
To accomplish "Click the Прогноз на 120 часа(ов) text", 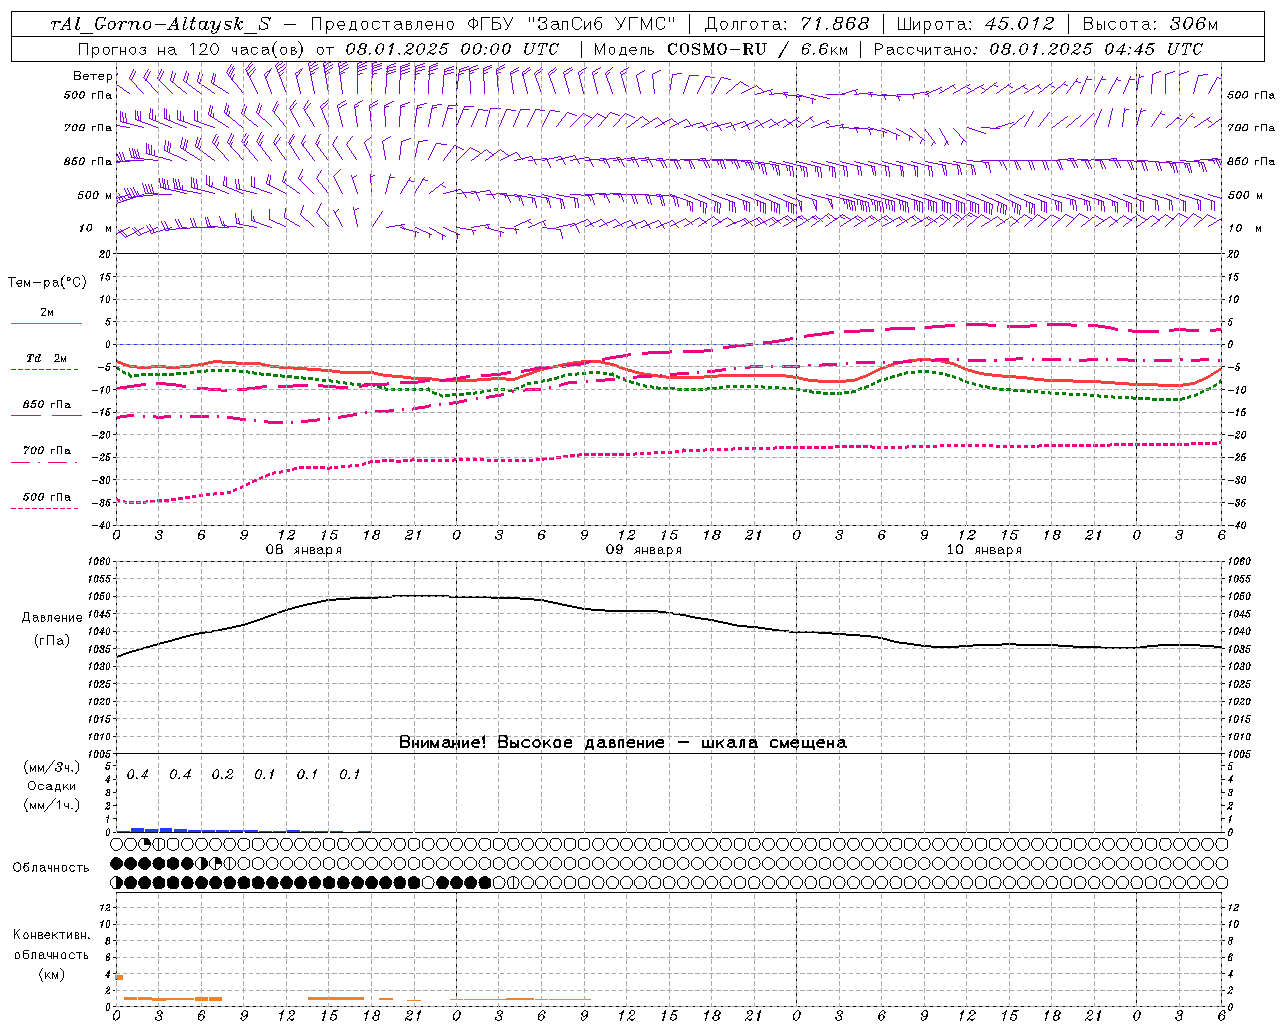I will click(x=192, y=49).
